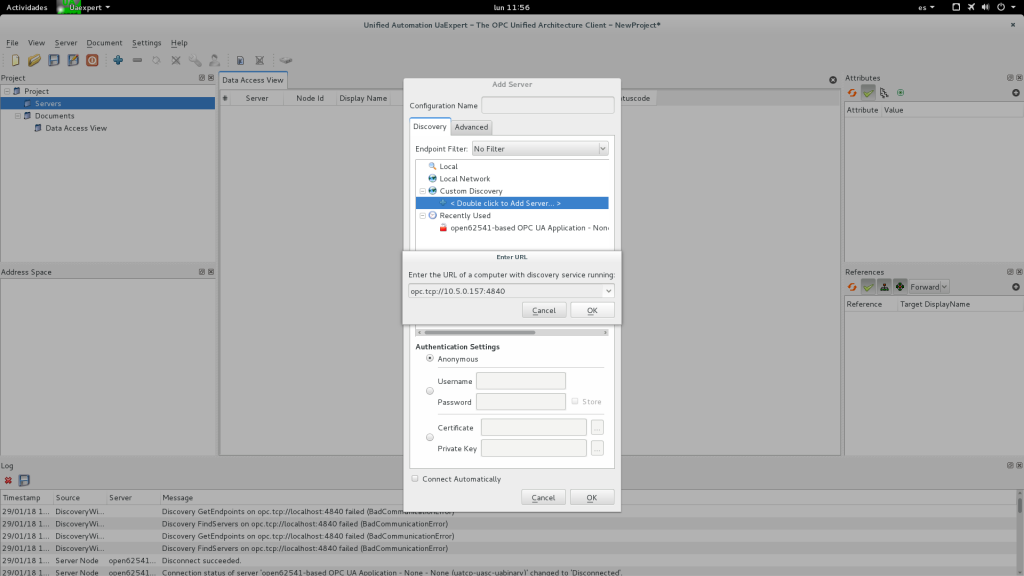
Task: Click the minus Remove Server icon
Action: [x=137, y=60]
